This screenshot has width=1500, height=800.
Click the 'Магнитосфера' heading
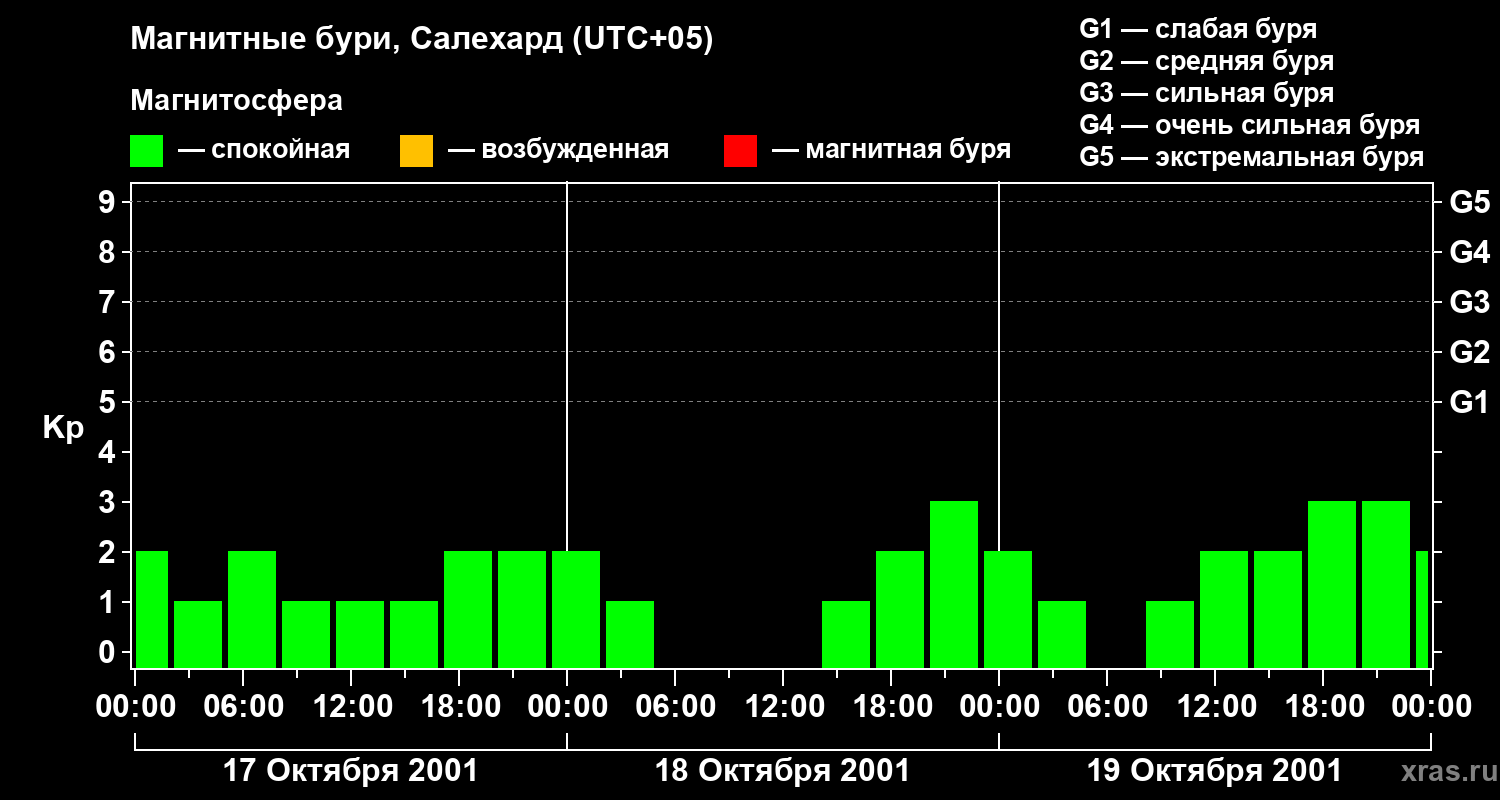click(x=236, y=101)
